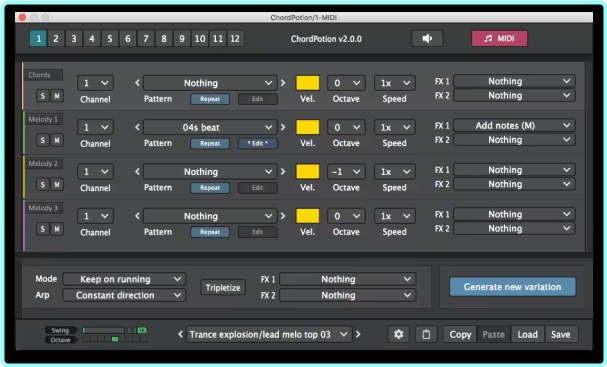This screenshot has width=607, height=367.
Task: Switch to slot tab 12
Action: click(235, 38)
